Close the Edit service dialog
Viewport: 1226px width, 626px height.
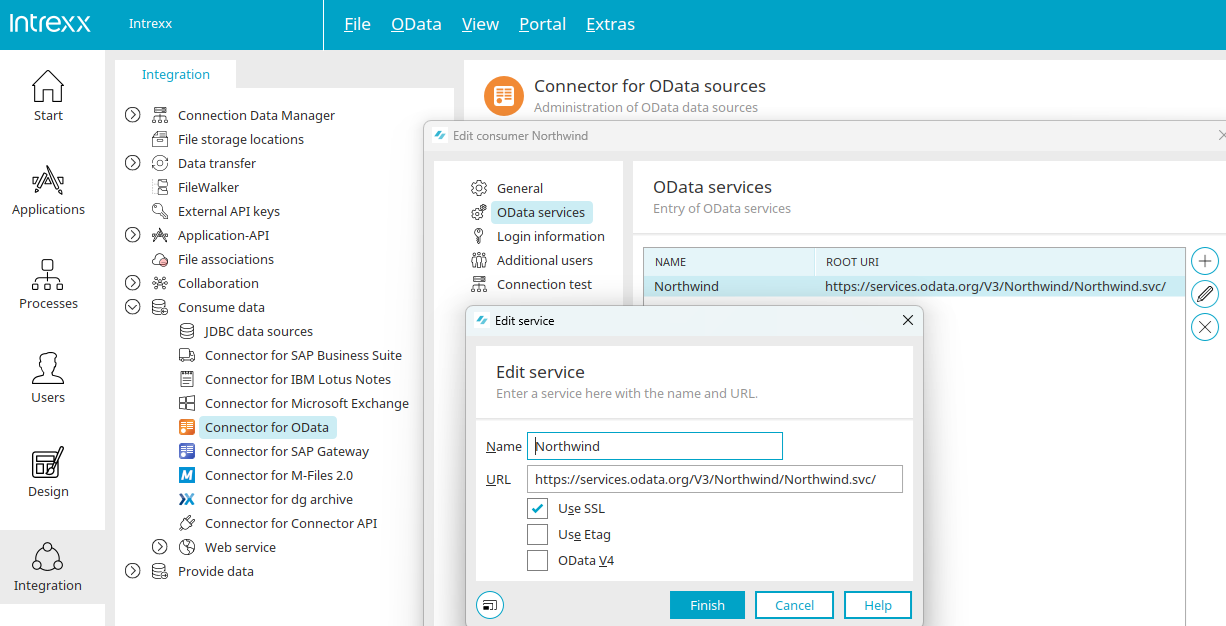tap(908, 320)
